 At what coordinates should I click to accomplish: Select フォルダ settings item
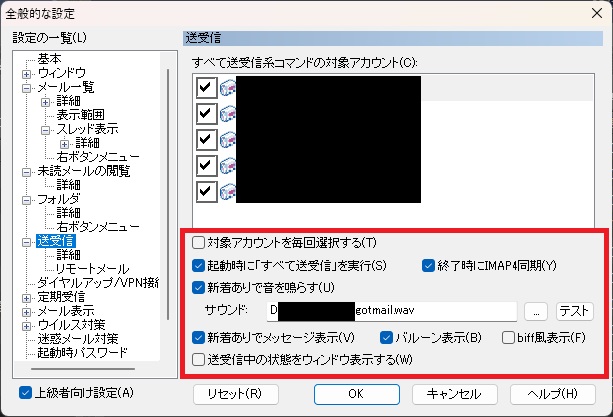[59, 199]
